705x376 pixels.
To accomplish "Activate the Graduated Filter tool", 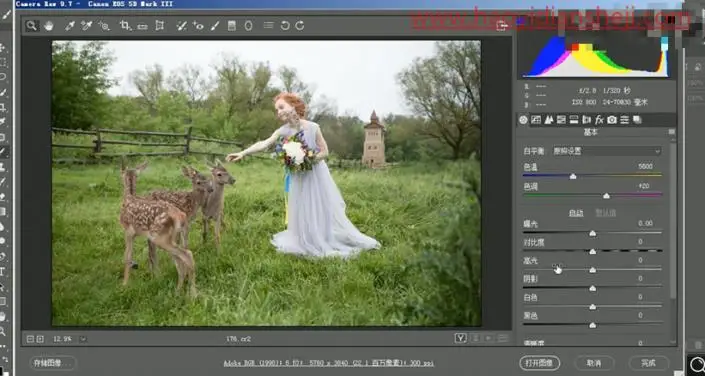I will point(232,26).
